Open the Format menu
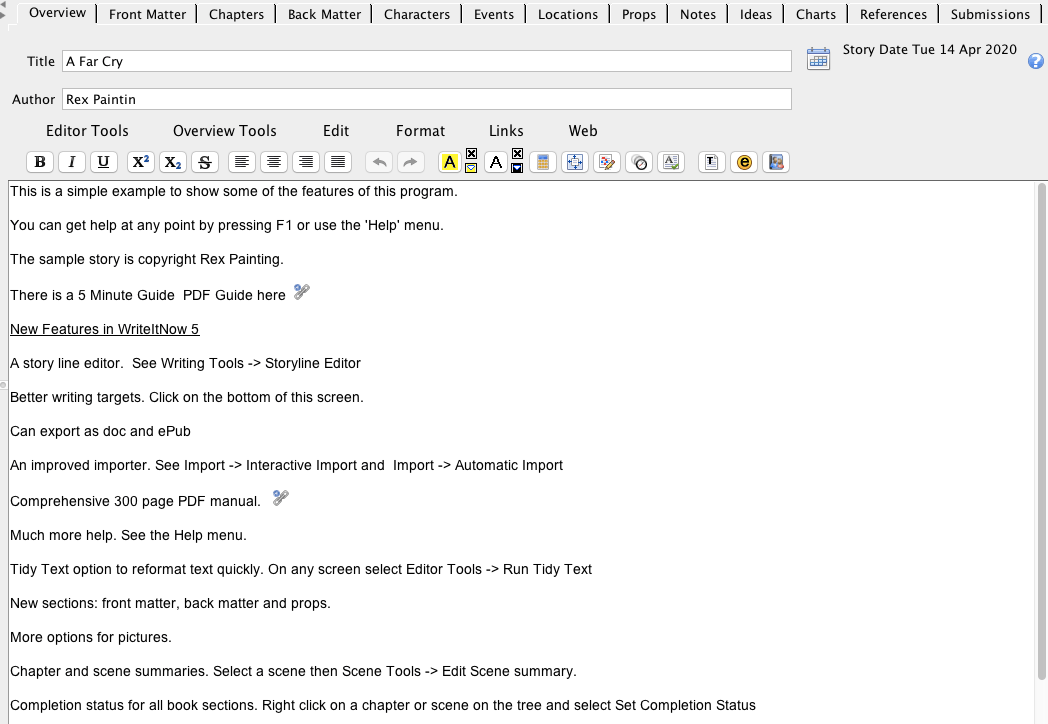The height and width of the screenshot is (724, 1048). [420, 130]
